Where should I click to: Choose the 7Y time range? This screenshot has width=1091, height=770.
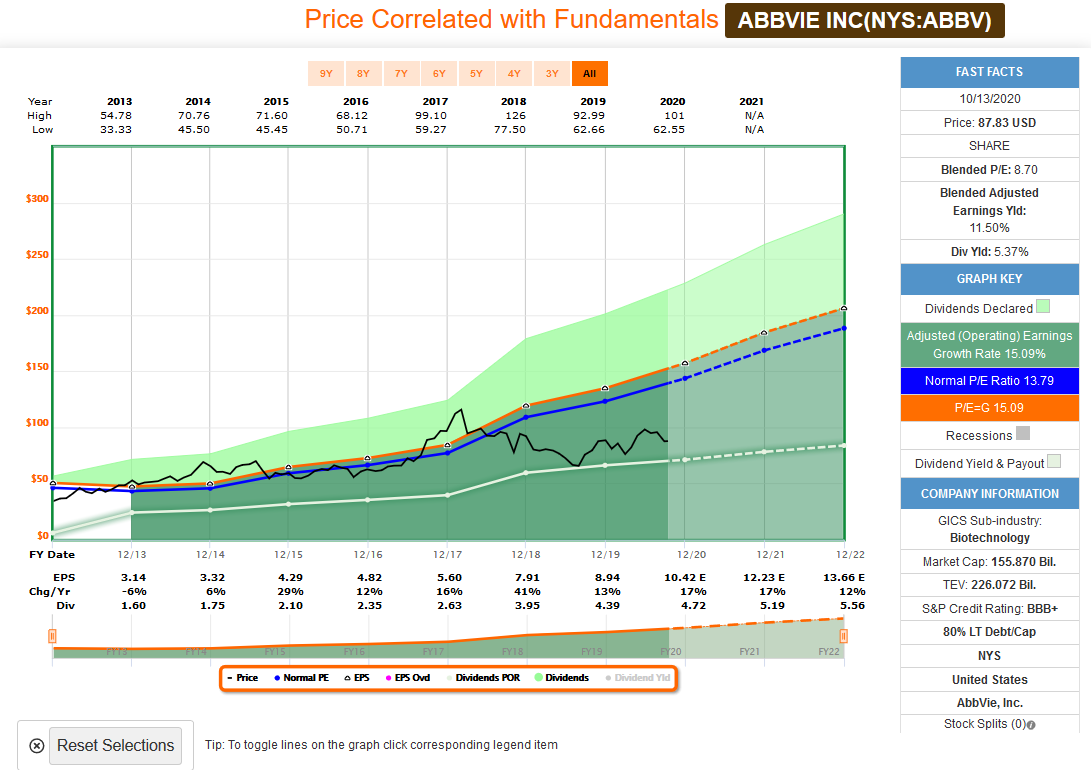coord(401,74)
